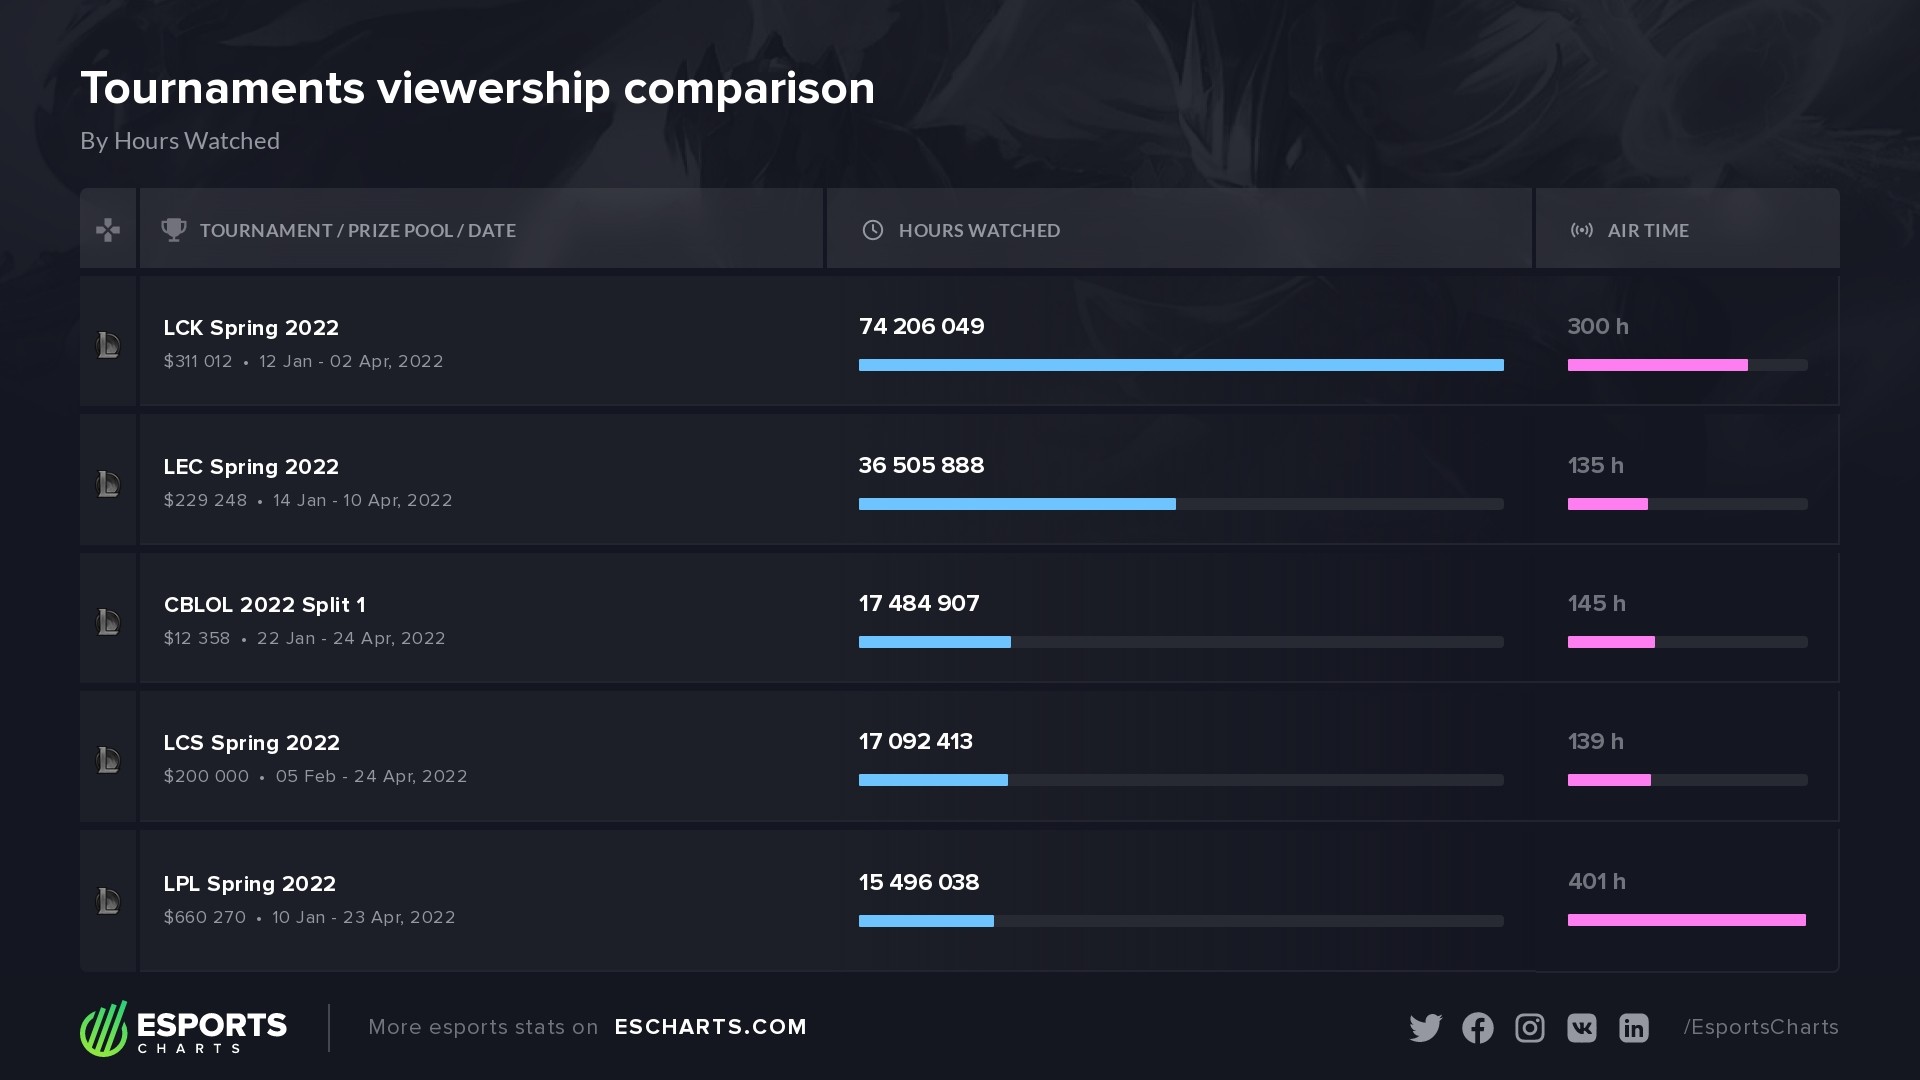Viewport: 1920px width, 1080px height.
Task: Select the Hours Watched column header
Action: [979, 230]
